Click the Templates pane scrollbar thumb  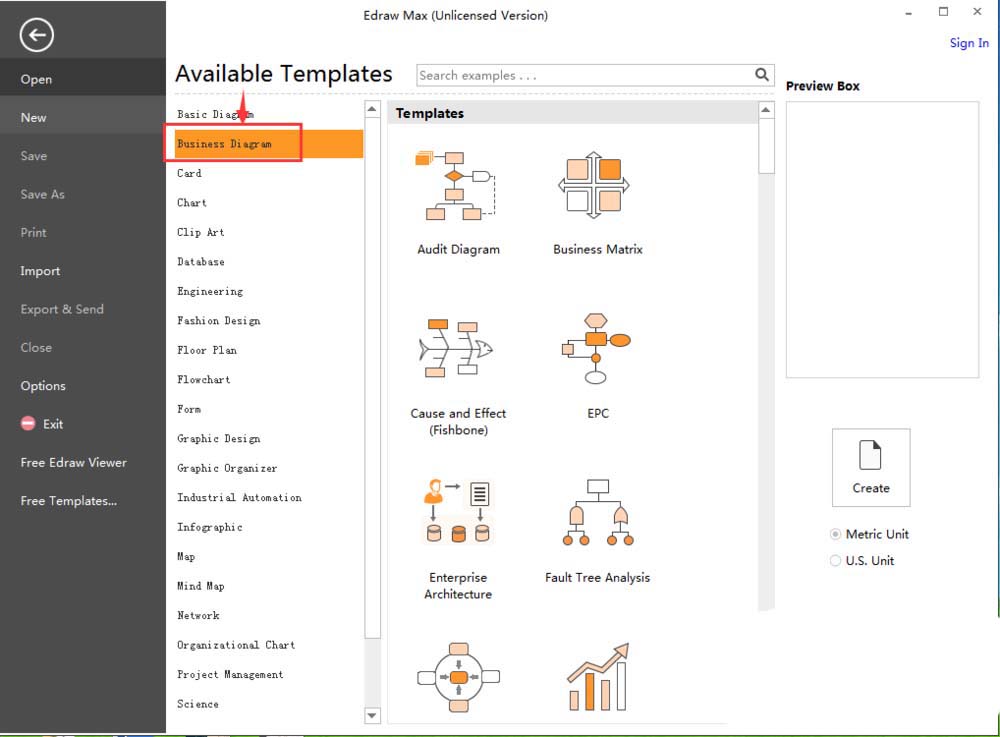(x=766, y=145)
